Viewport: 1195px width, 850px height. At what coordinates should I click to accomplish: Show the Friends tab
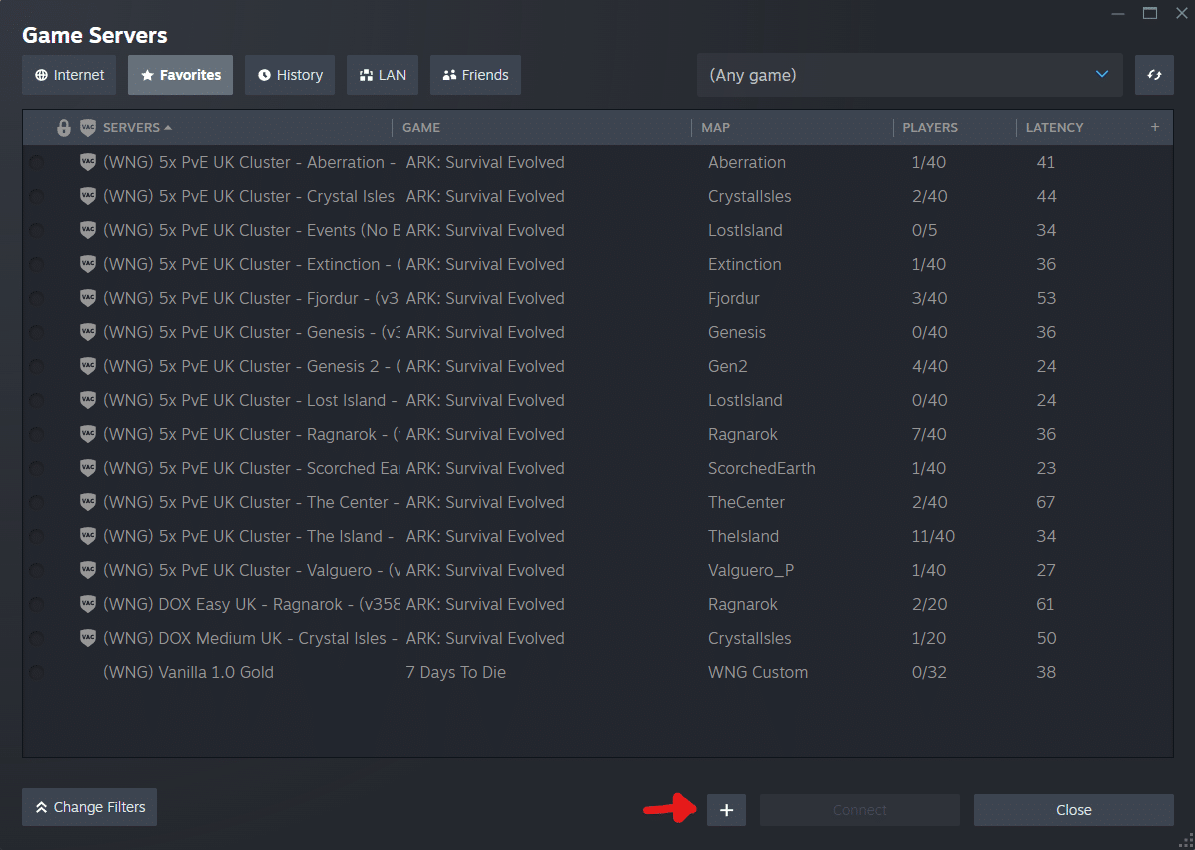[x=476, y=75]
